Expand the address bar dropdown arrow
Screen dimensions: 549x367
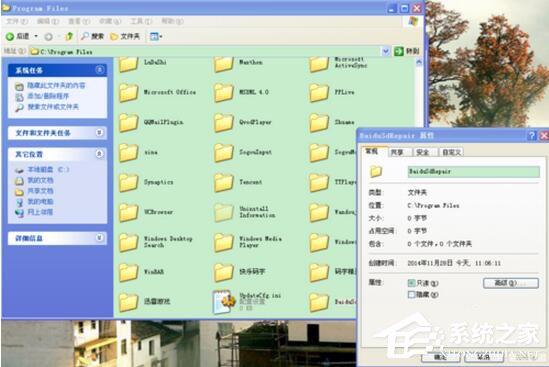click(385, 51)
